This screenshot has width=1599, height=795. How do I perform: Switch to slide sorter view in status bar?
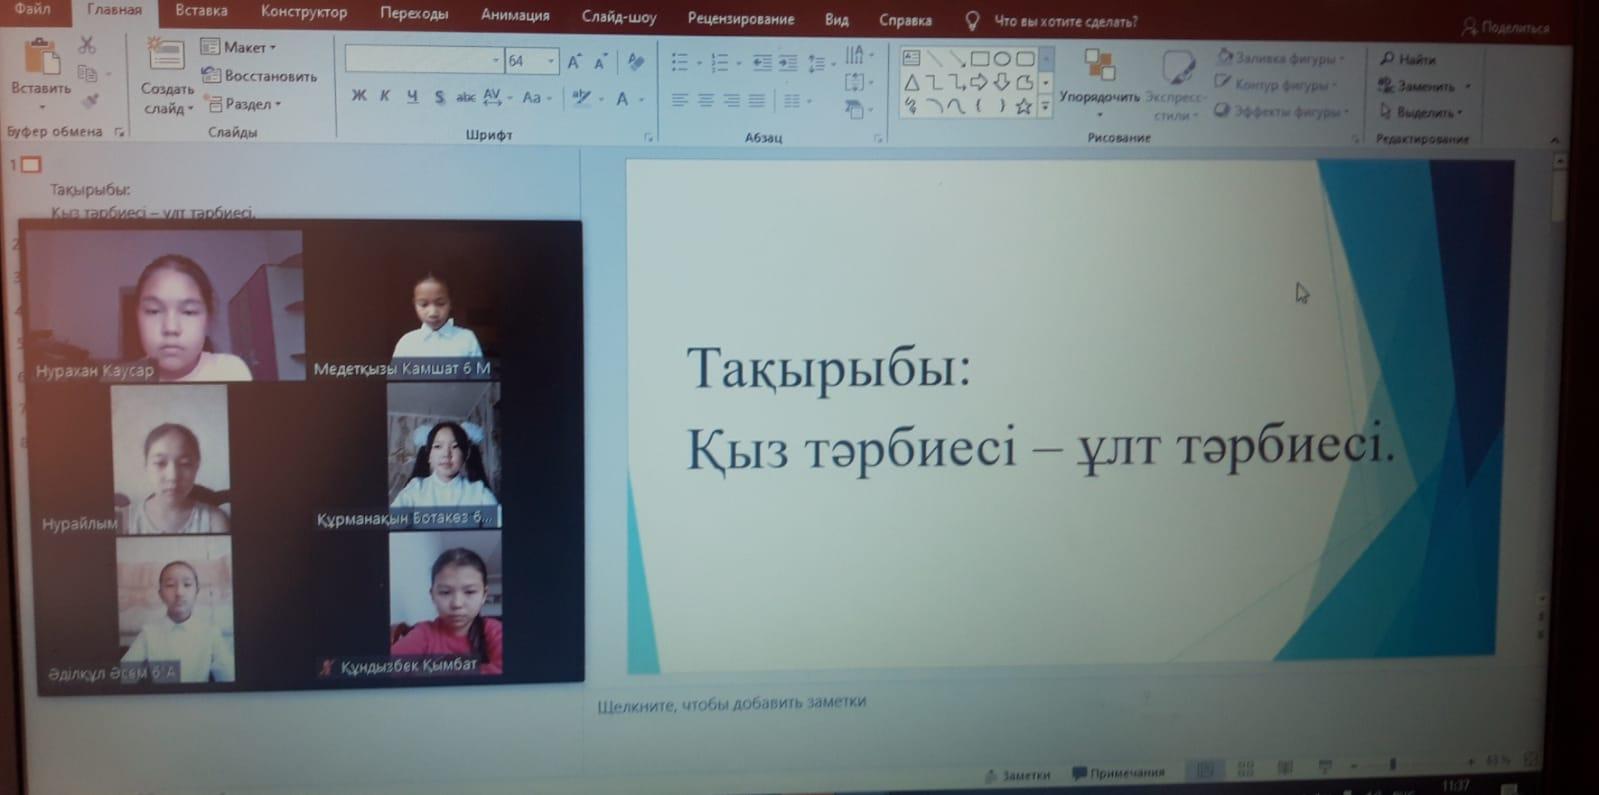point(1245,768)
